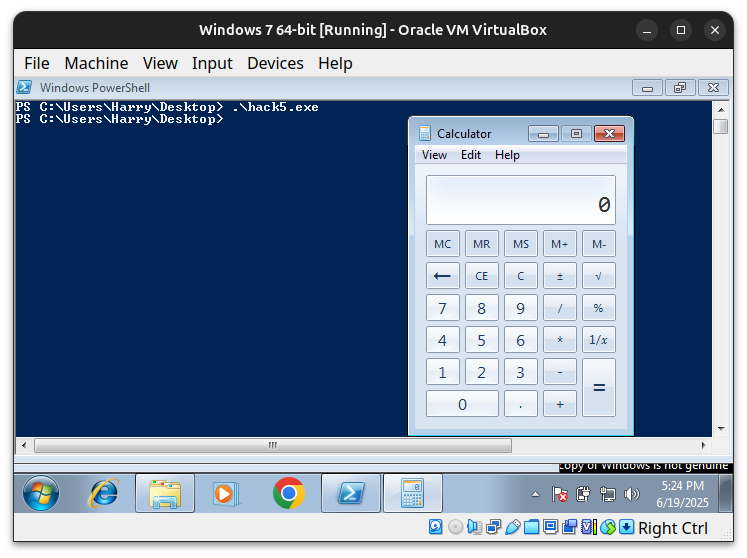747x558 pixels.
Task: Click the decimal point button
Action: (521, 404)
